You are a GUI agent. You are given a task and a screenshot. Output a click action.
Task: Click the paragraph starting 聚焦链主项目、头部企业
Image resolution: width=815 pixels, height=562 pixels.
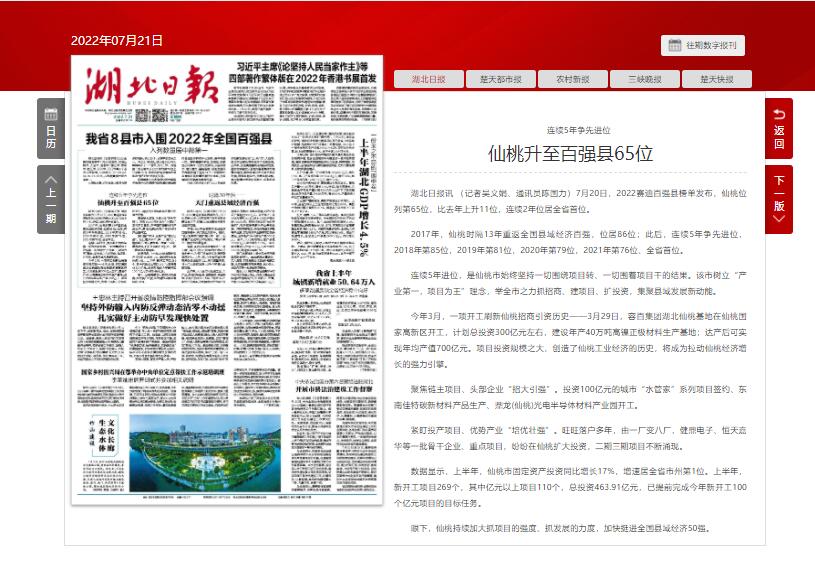point(570,397)
